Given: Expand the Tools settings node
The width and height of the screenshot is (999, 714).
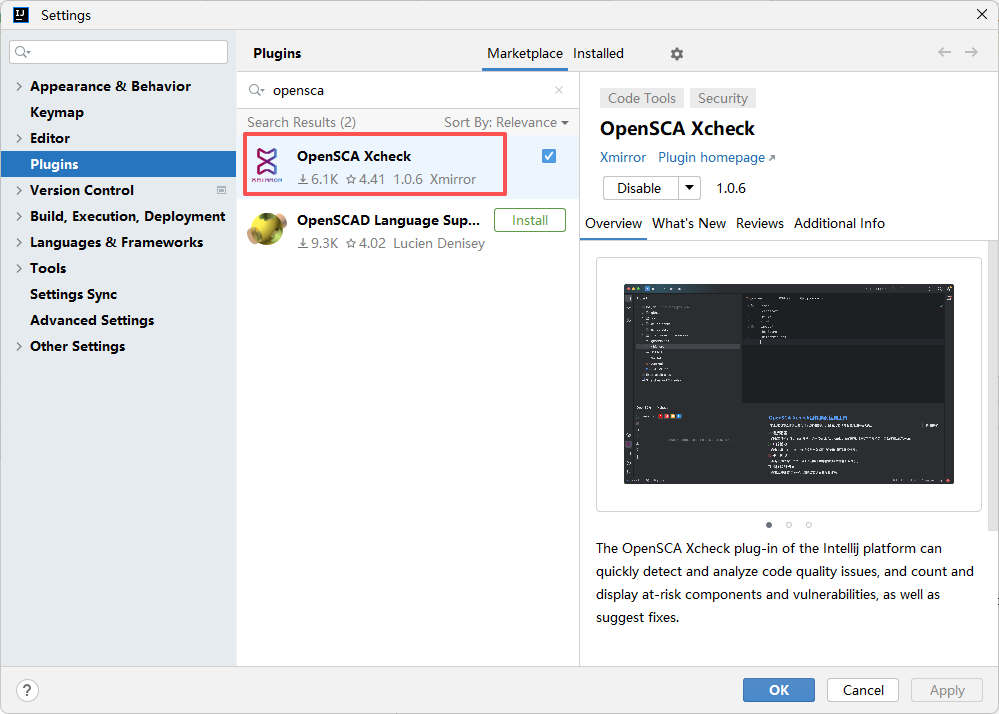Looking at the screenshot, I should (x=18, y=269).
